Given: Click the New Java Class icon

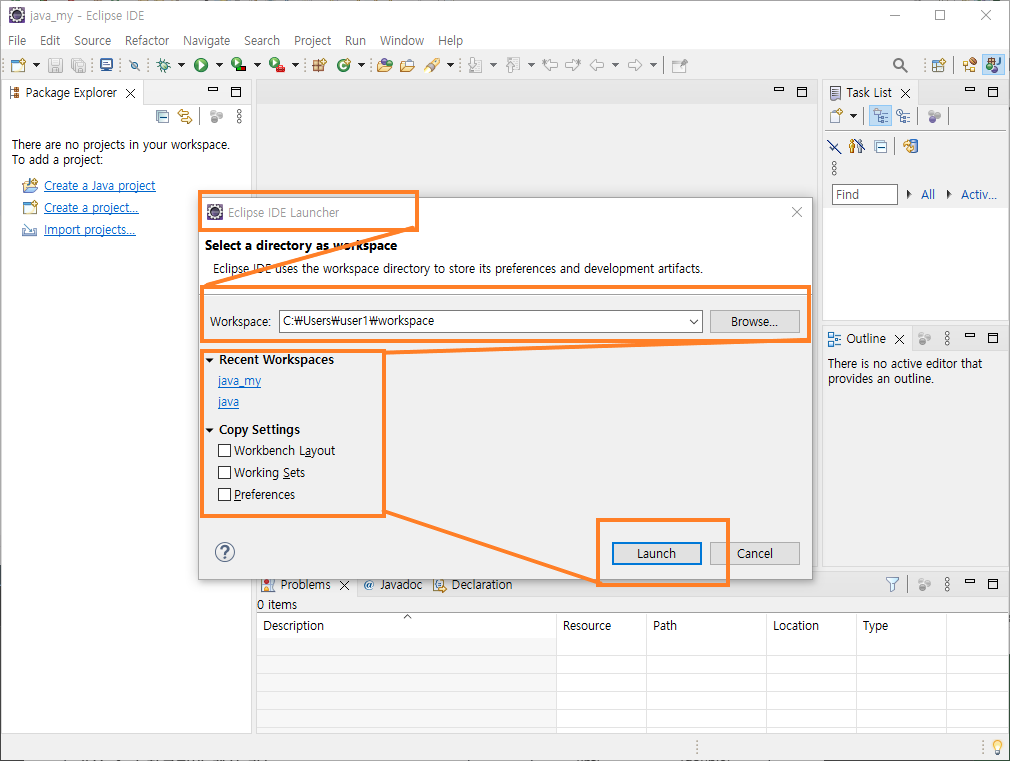Looking at the screenshot, I should point(344,65).
